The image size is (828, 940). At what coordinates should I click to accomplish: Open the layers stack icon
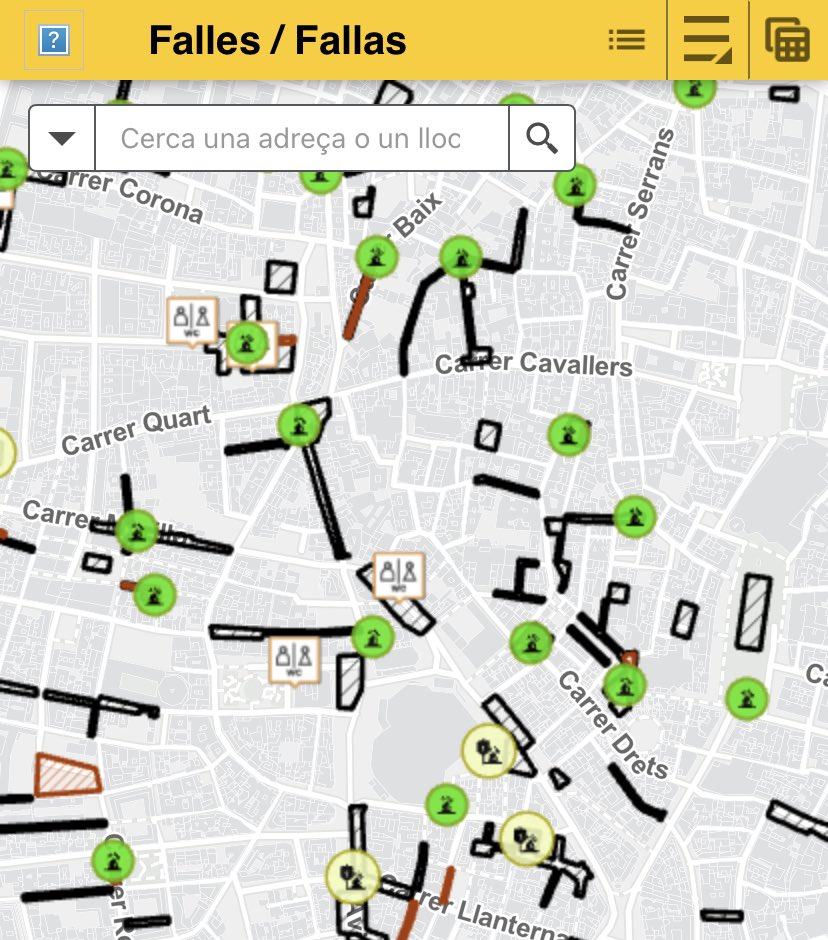click(788, 40)
